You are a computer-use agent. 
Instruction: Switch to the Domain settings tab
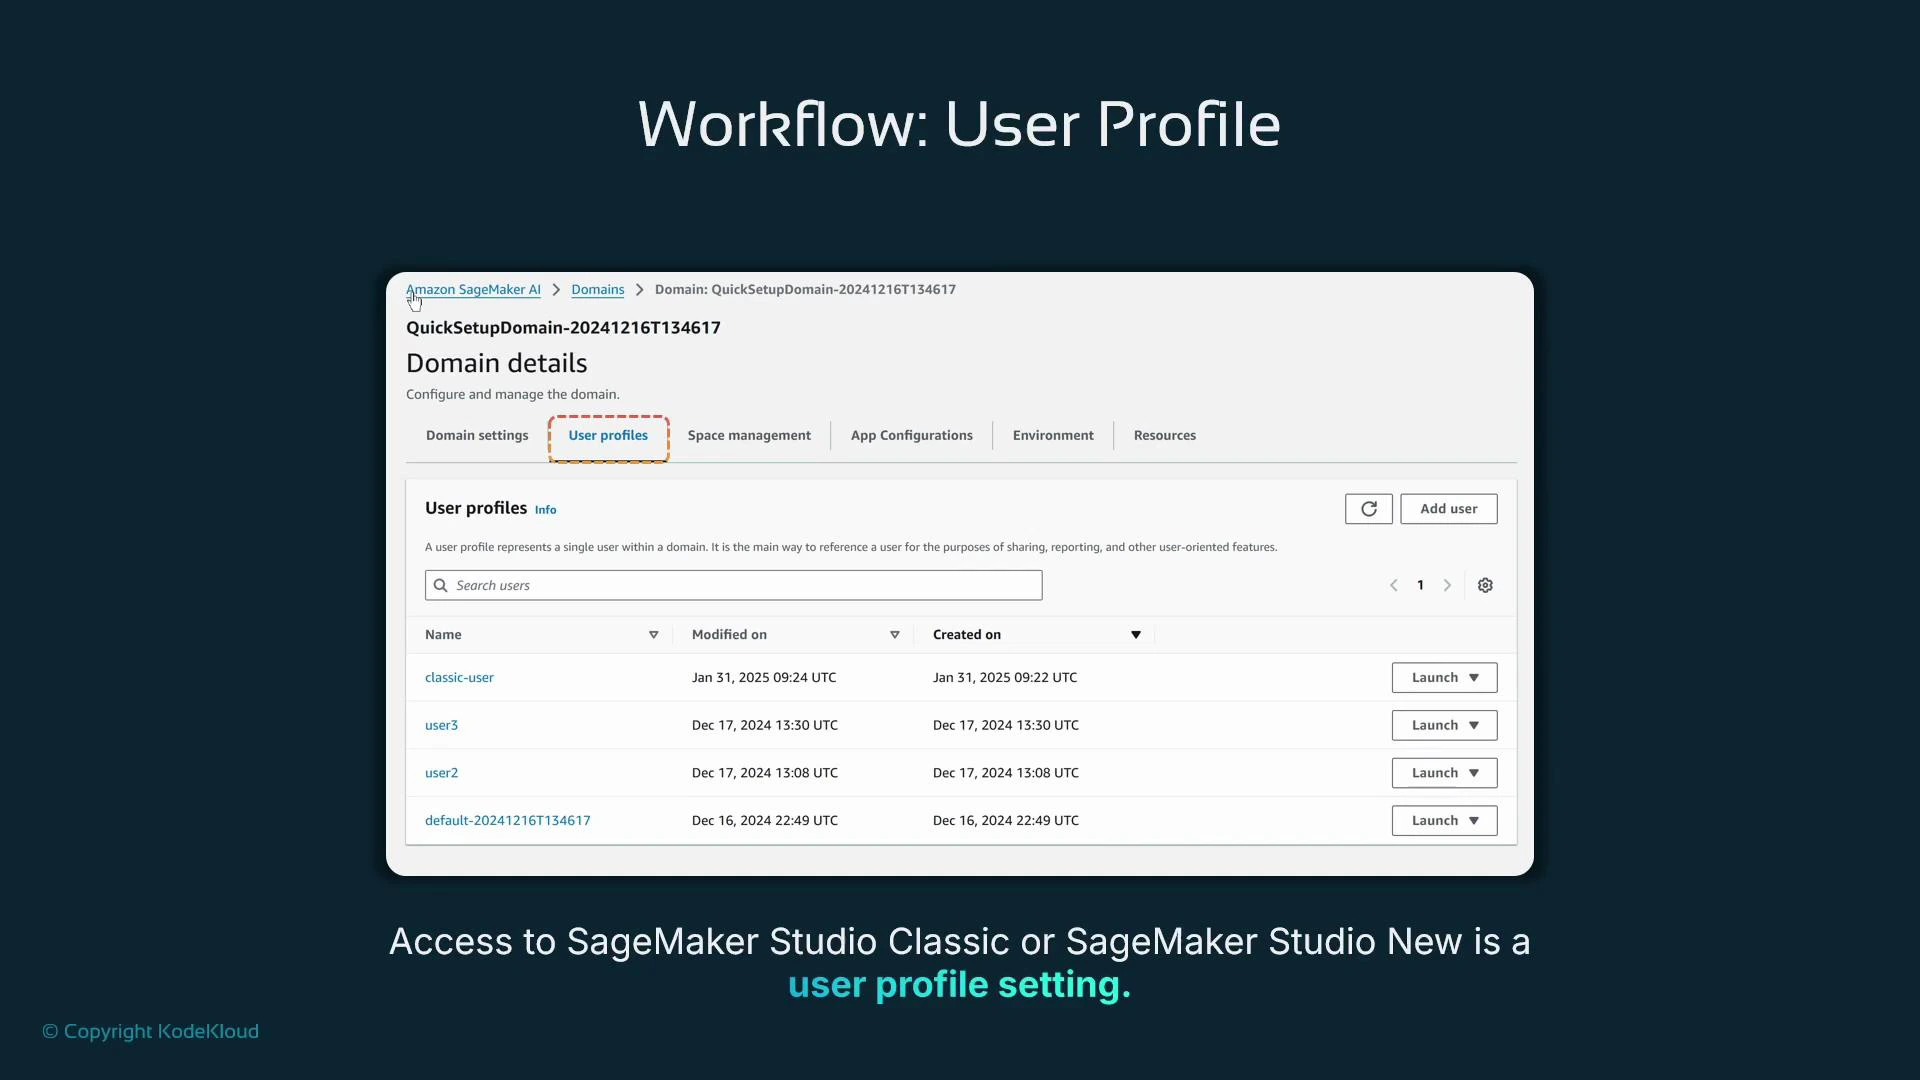[x=476, y=435]
